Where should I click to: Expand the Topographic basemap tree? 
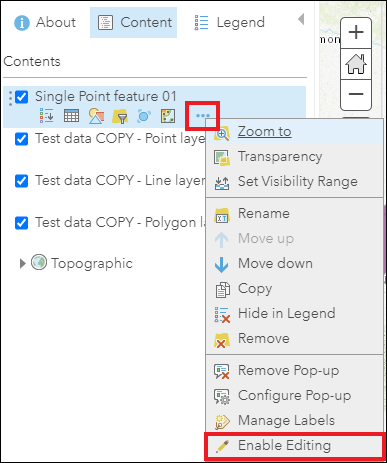(22, 263)
